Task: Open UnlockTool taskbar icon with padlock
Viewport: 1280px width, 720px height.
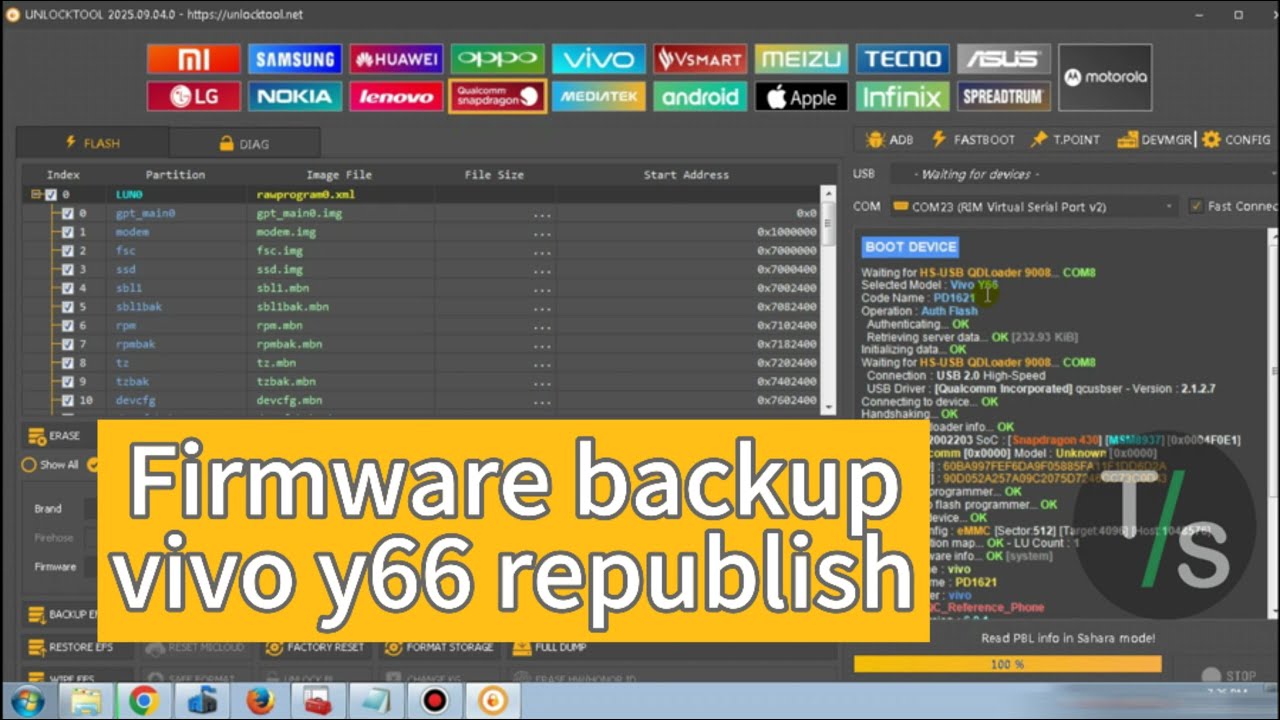Action: [x=493, y=701]
